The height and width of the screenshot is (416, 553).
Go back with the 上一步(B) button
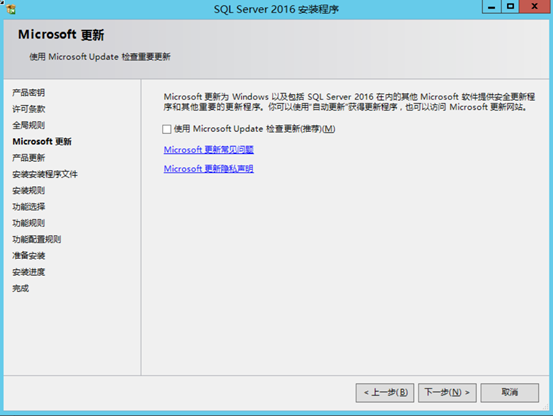(x=385, y=392)
